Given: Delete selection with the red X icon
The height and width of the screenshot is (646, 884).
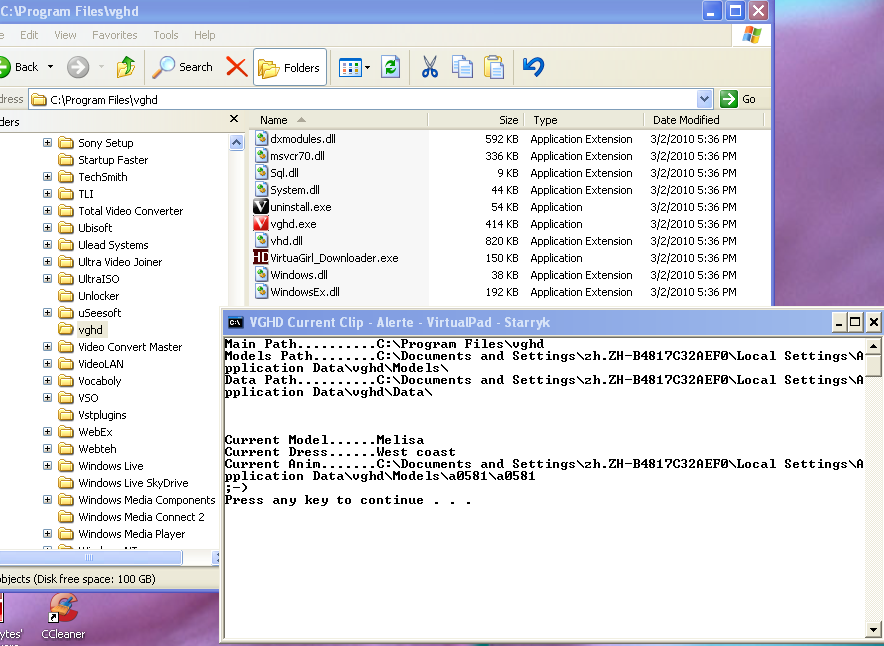Looking at the screenshot, I should [x=236, y=67].
